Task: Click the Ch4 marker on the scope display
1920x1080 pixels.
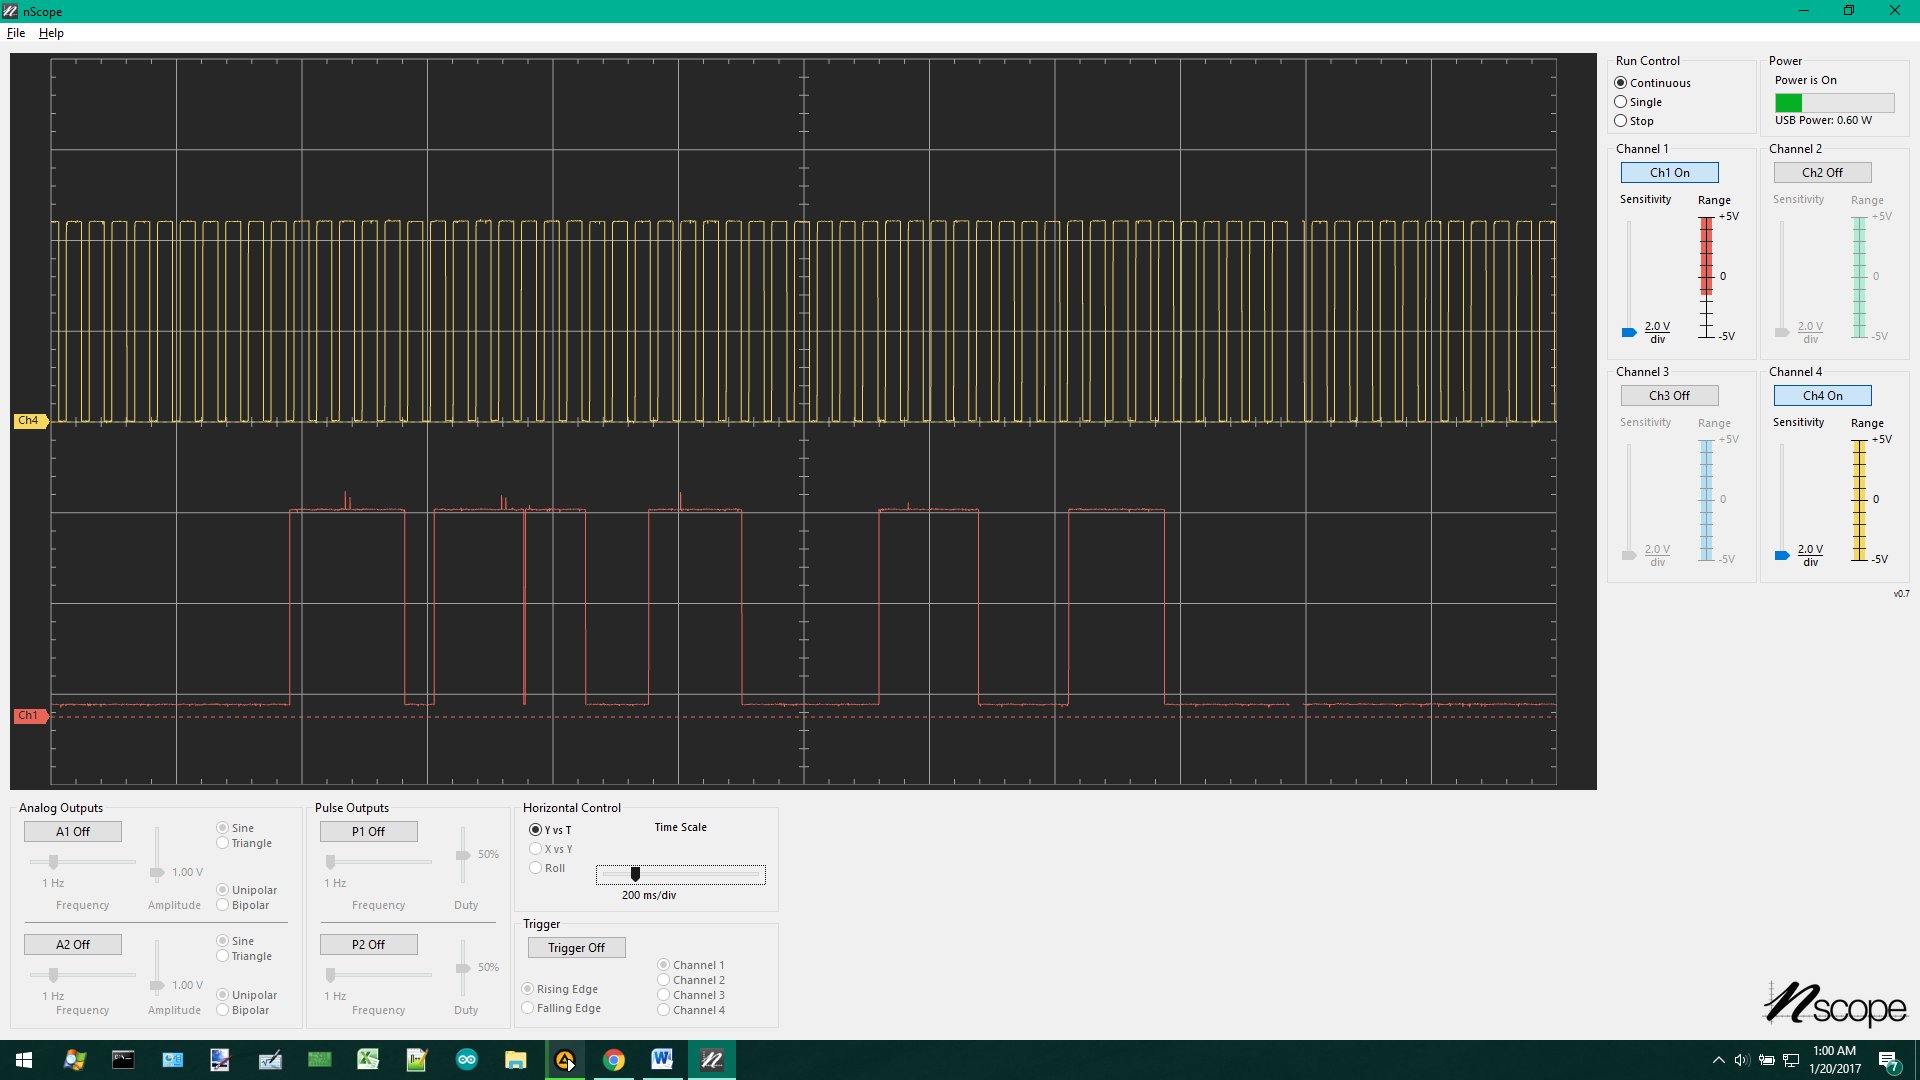Action: point(30,420)
